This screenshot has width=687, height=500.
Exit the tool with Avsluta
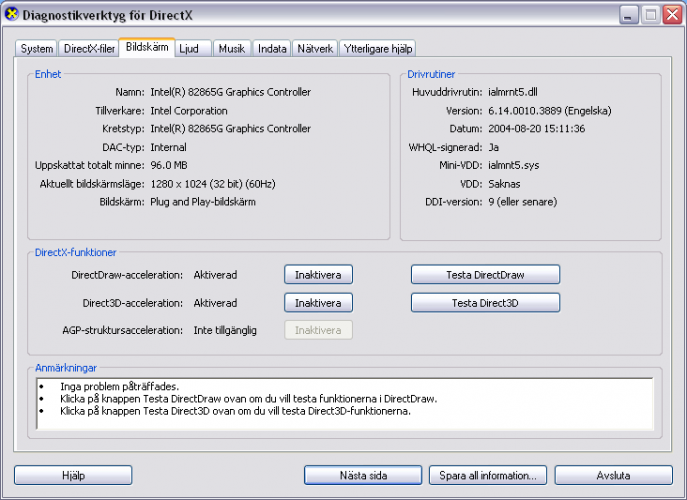[x=613, y=475]
